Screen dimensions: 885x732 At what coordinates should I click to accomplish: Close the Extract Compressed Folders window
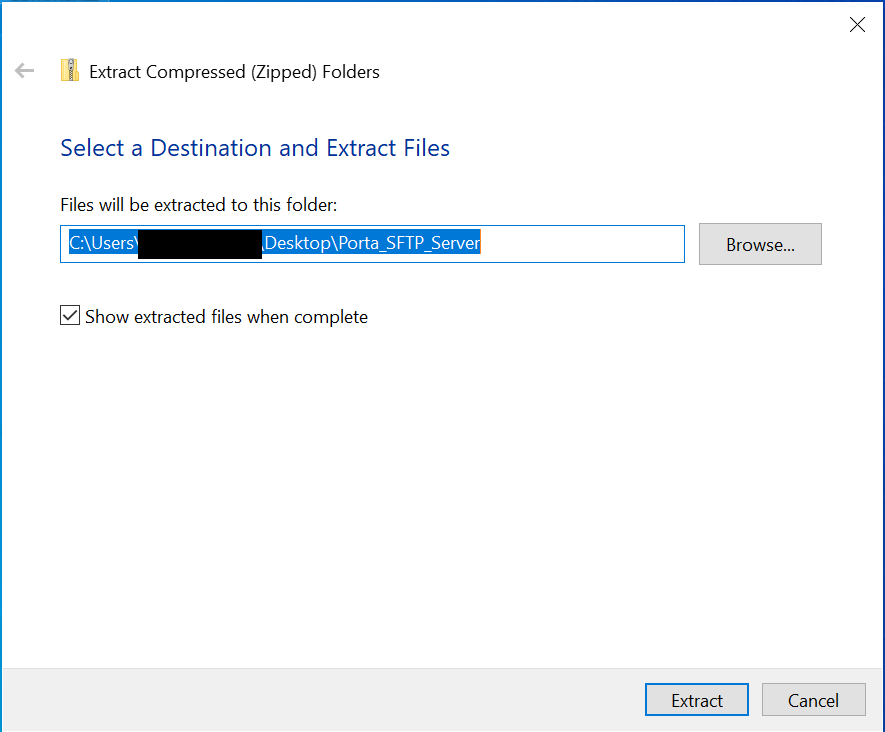857,25
